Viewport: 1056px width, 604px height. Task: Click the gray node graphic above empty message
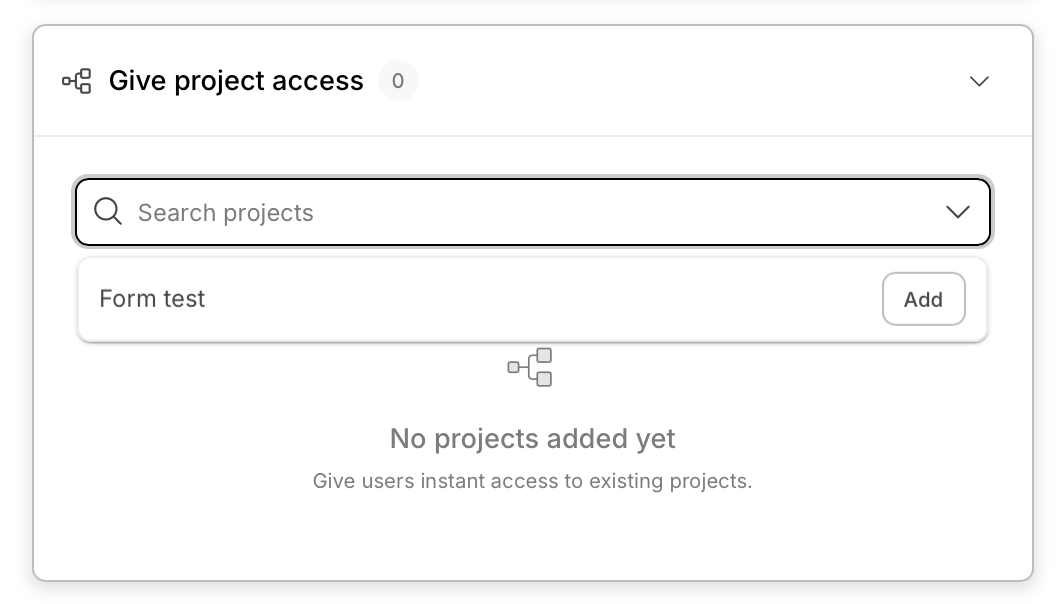(530, 367)
